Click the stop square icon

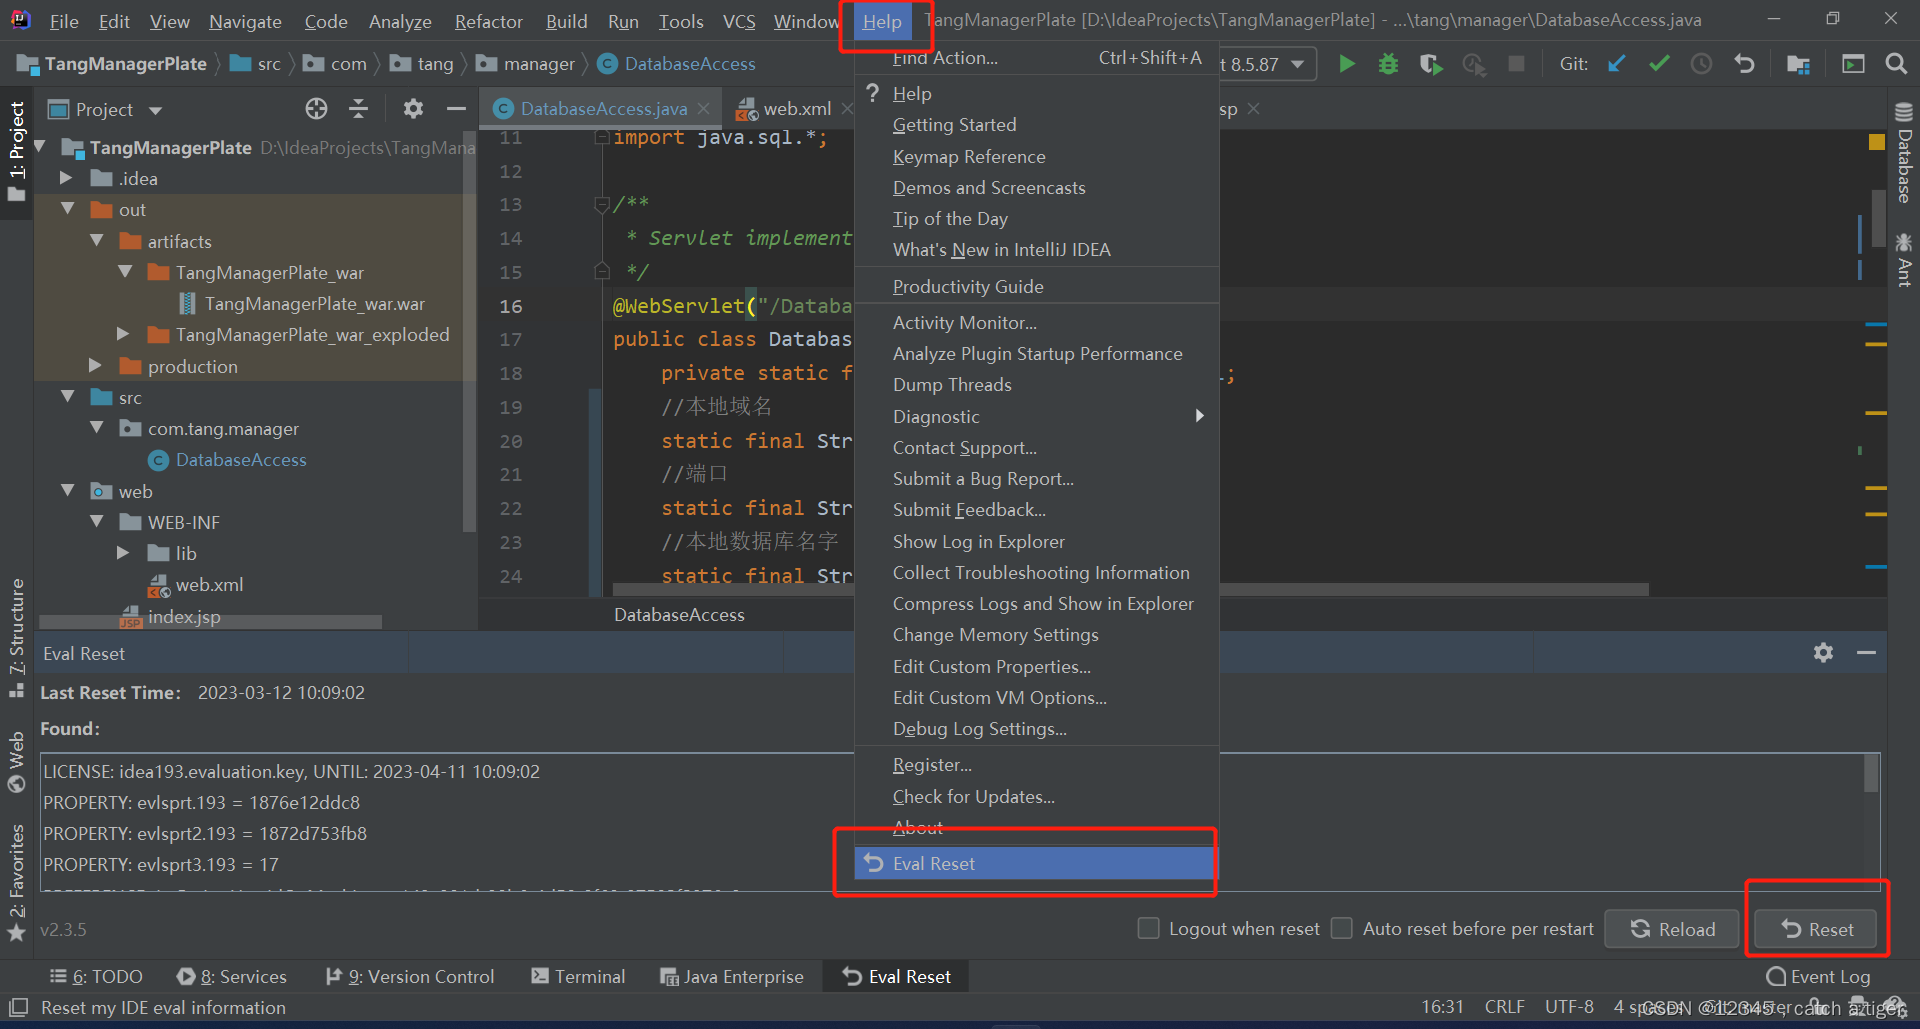1516,64
